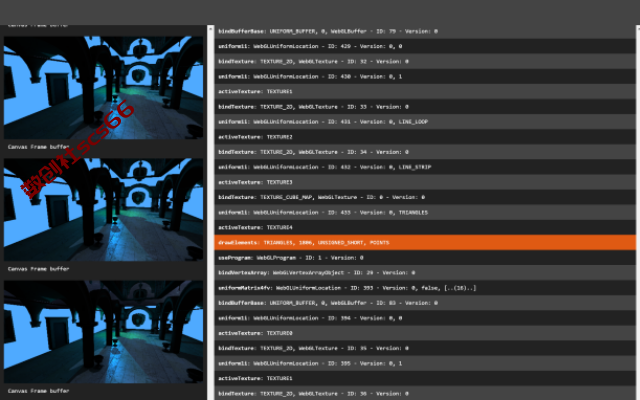Click uniform1i row ending in TRIANGLES
The image size is (640, 400).
click(425, 212)
